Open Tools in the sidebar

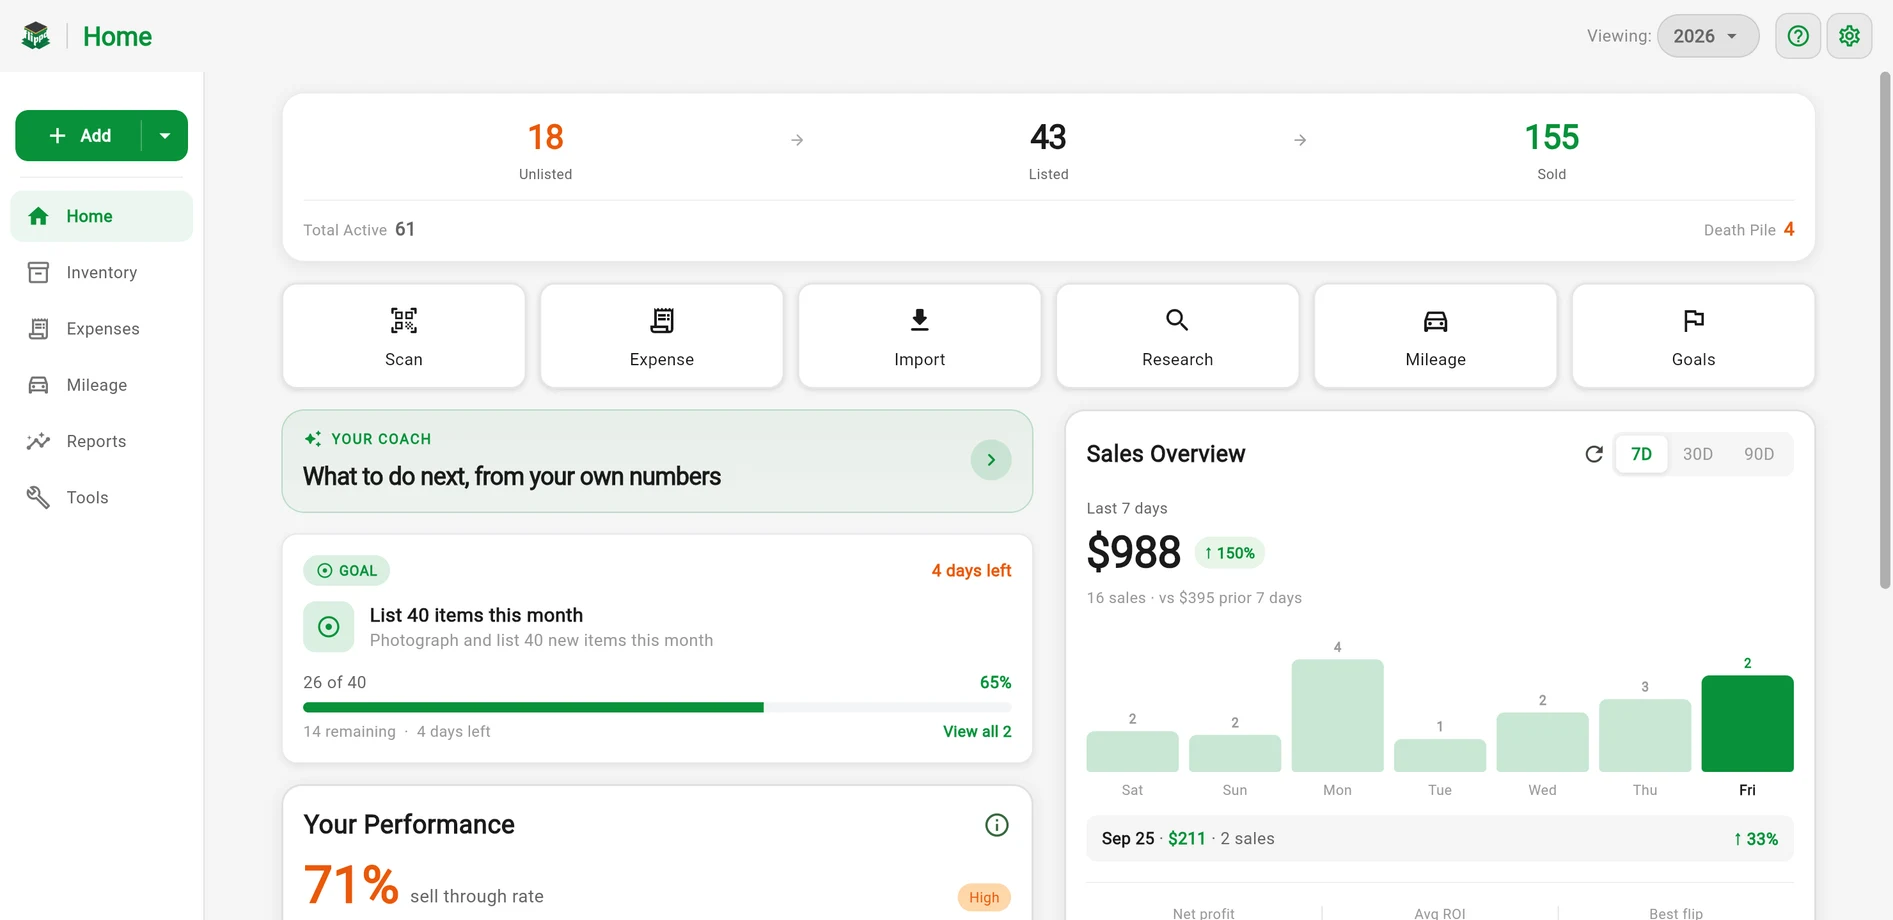pos(101,497)
